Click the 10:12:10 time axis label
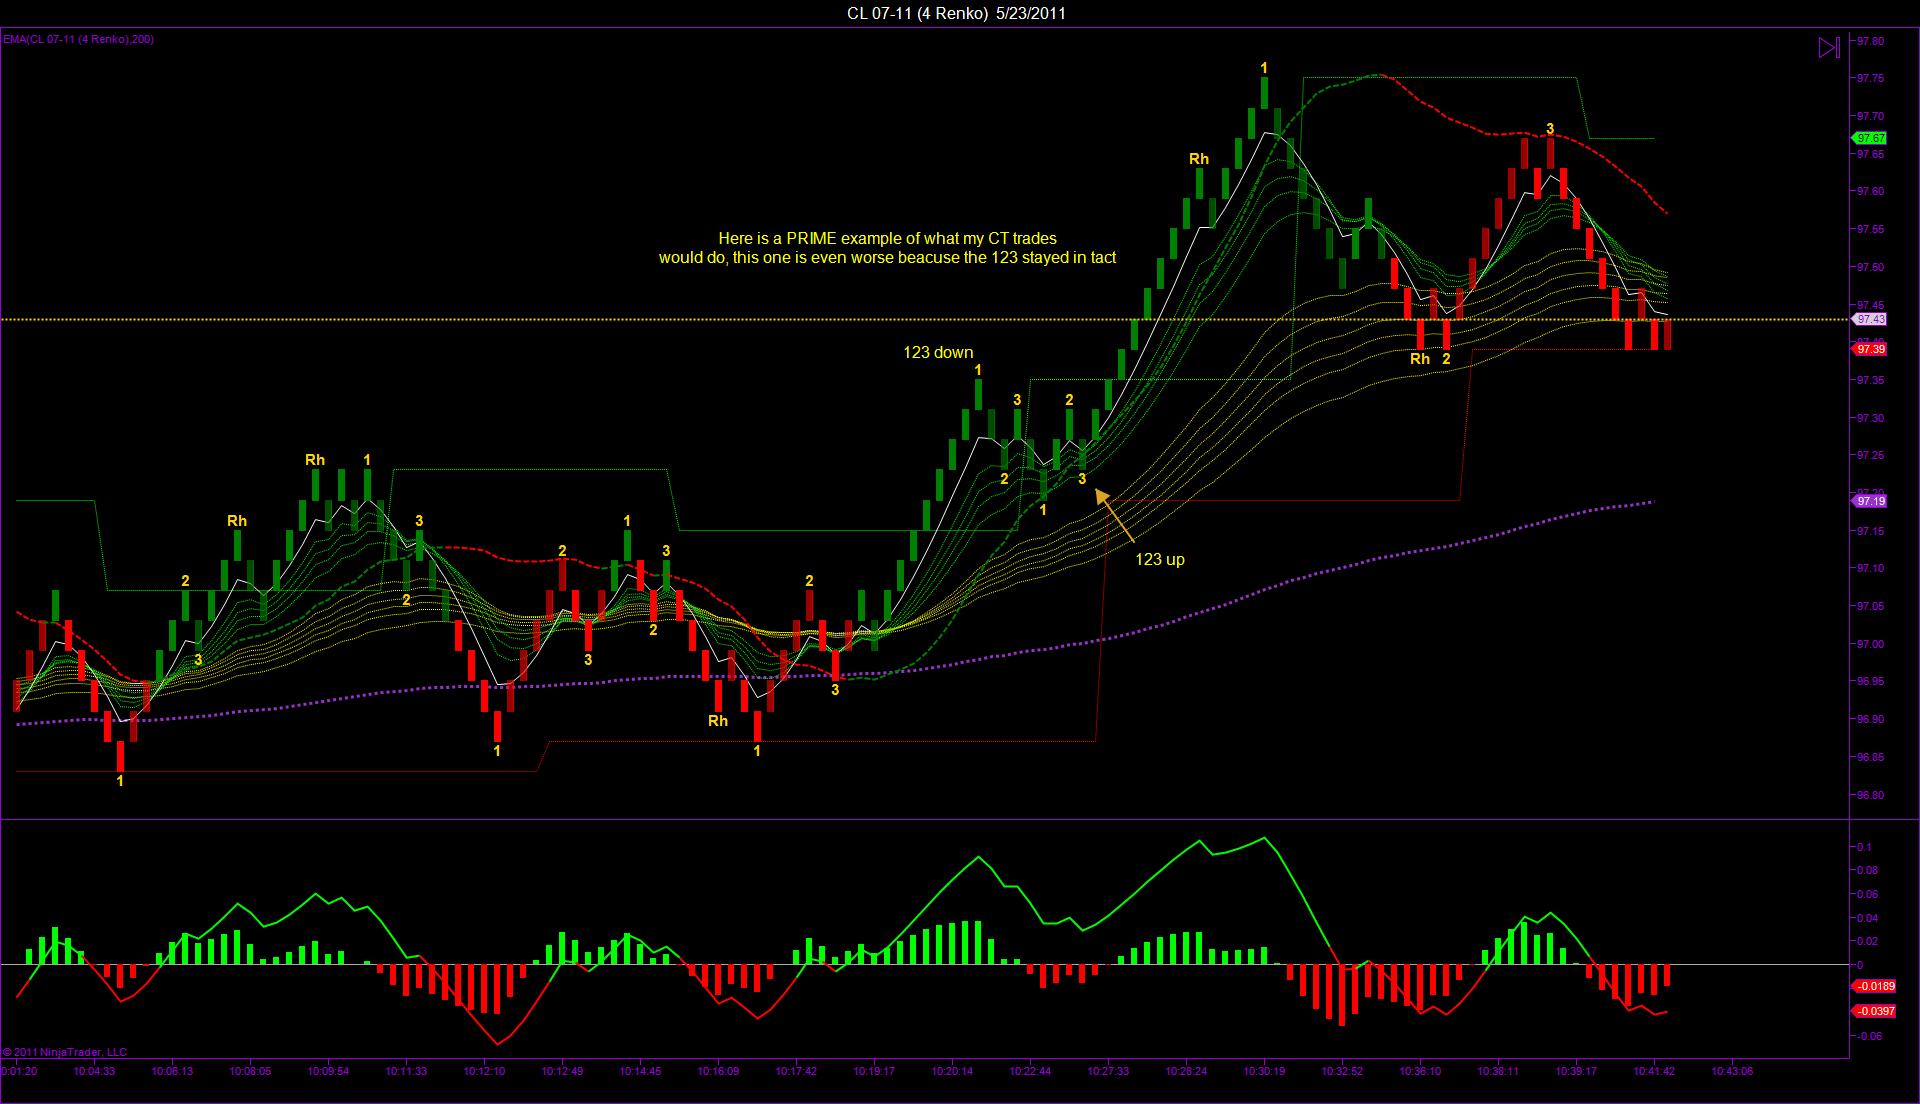The height and width of the screenshot is (1104, 1920). click(x=484, y=1071)
